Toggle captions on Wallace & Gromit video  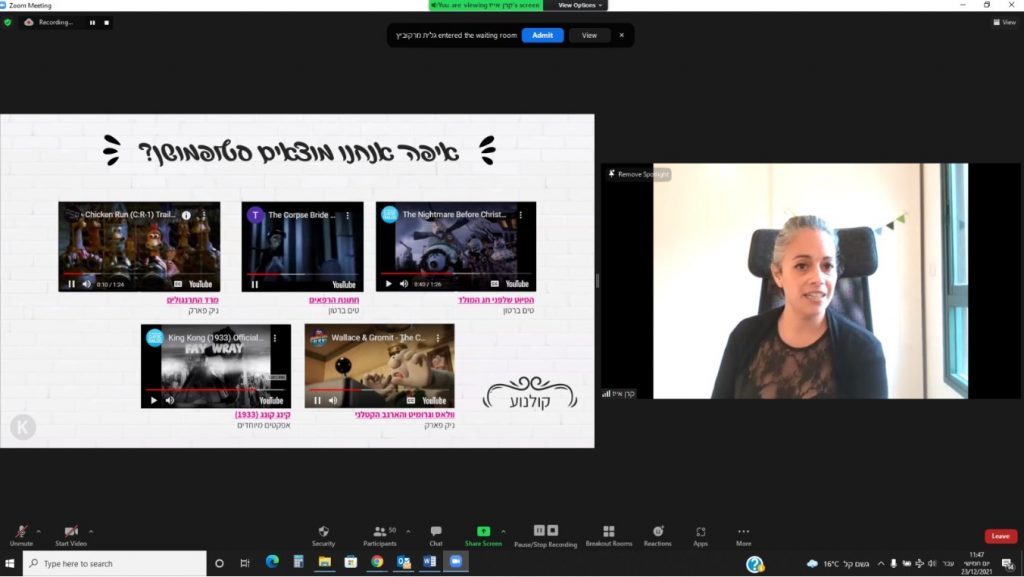(x=411, y=400)
